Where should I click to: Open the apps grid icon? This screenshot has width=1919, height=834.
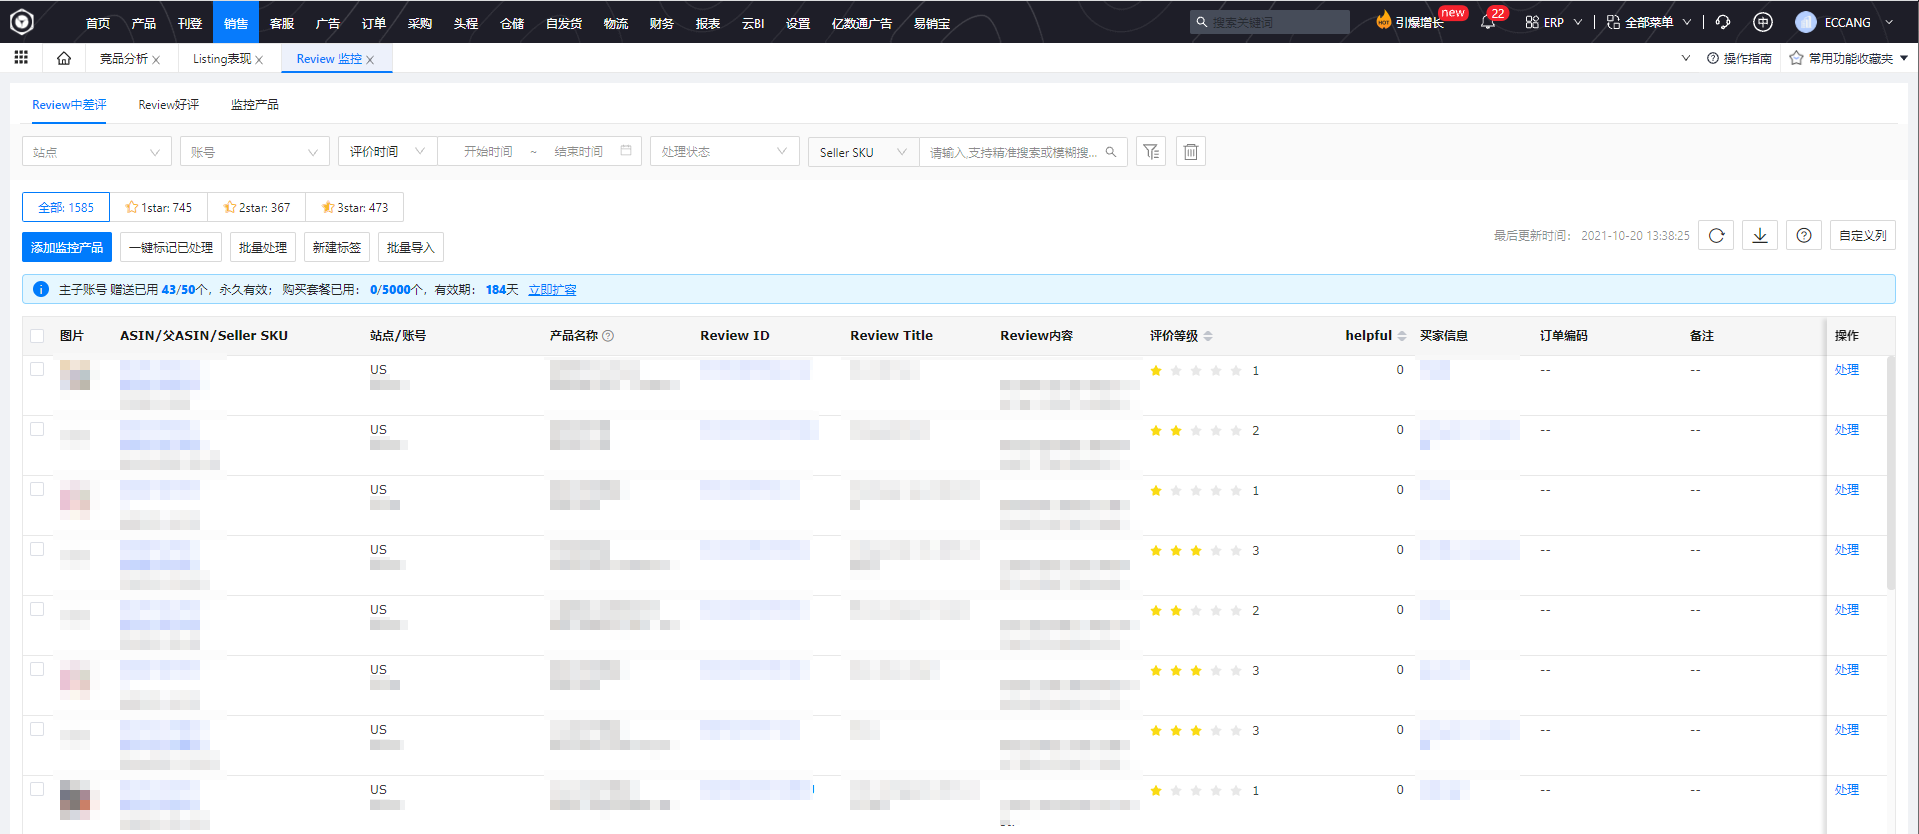(21, 58)
